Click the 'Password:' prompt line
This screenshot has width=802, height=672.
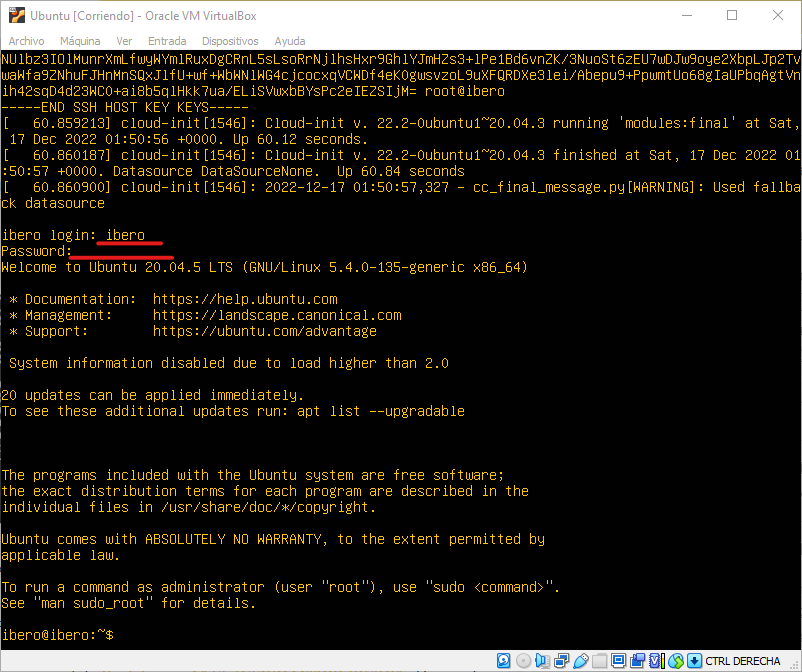(x=37, y=251)
